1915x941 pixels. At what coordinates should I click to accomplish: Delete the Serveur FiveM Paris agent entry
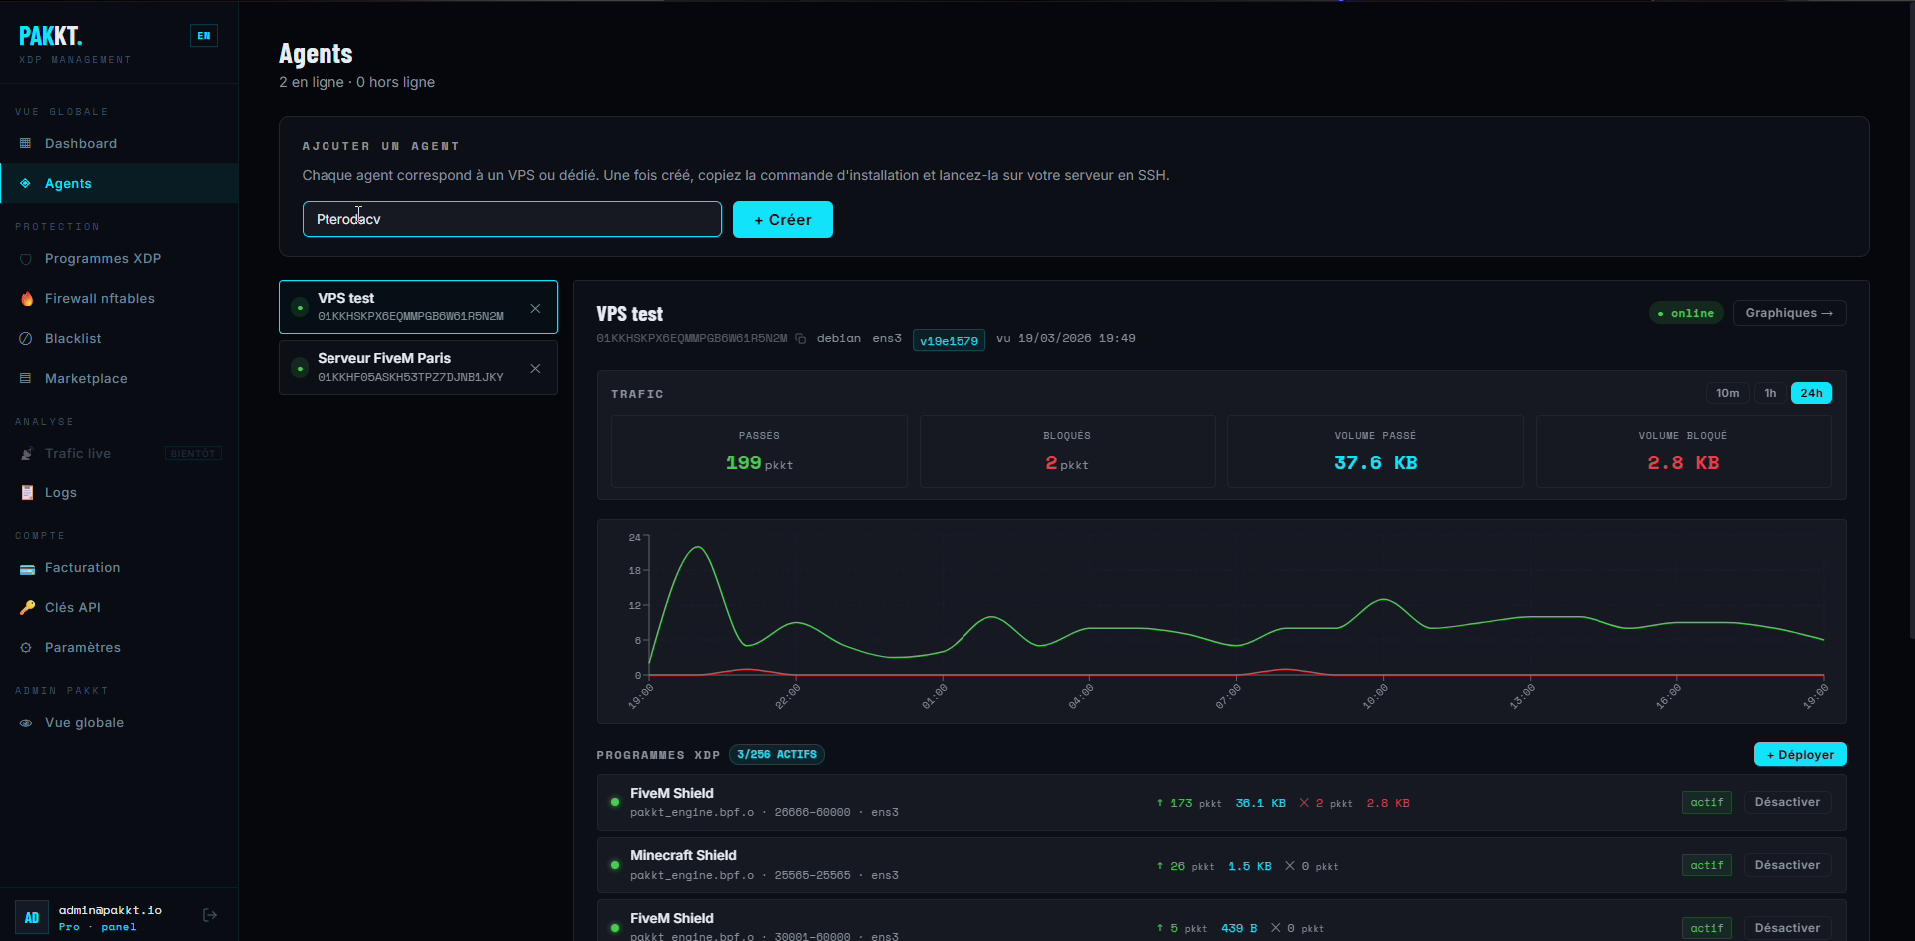535,369
